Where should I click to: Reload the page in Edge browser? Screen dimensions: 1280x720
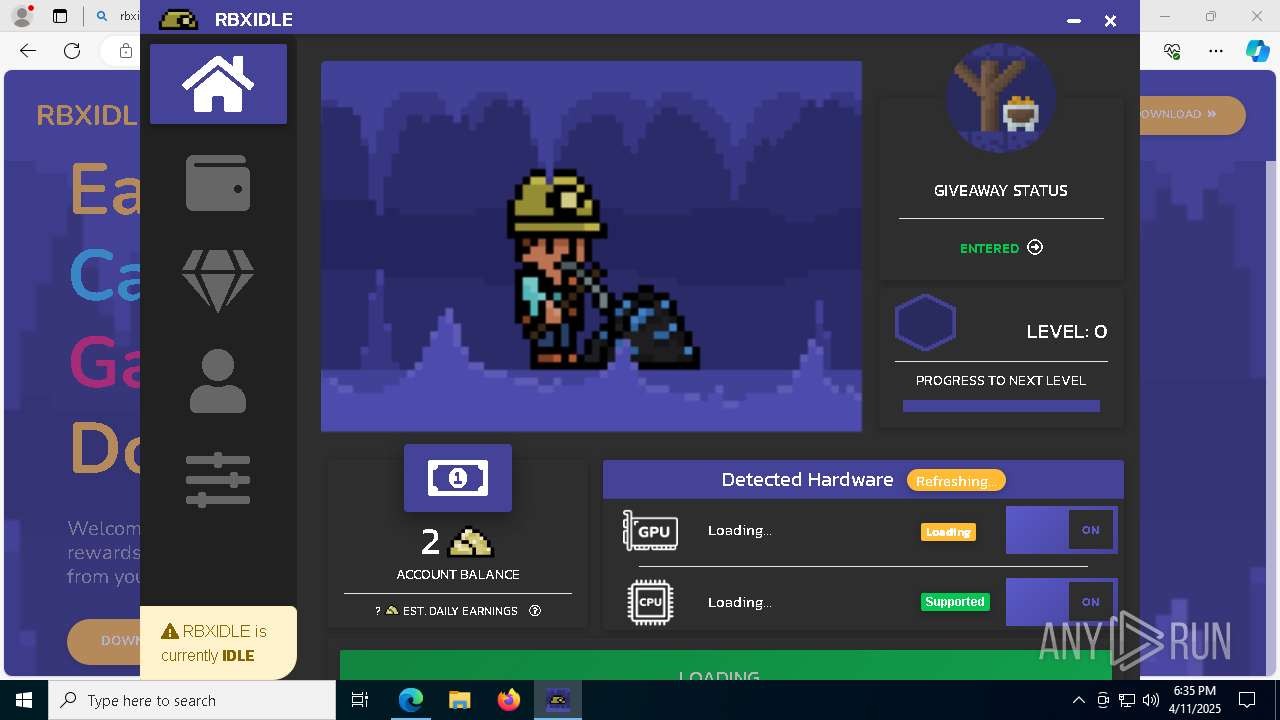point(72,51)
